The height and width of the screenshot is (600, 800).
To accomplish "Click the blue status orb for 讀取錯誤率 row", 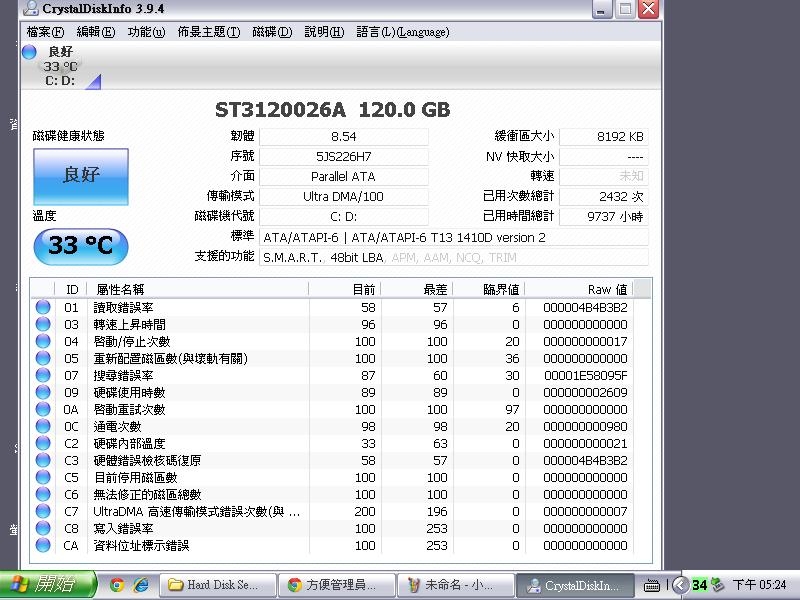I will (x=43, y=308).
